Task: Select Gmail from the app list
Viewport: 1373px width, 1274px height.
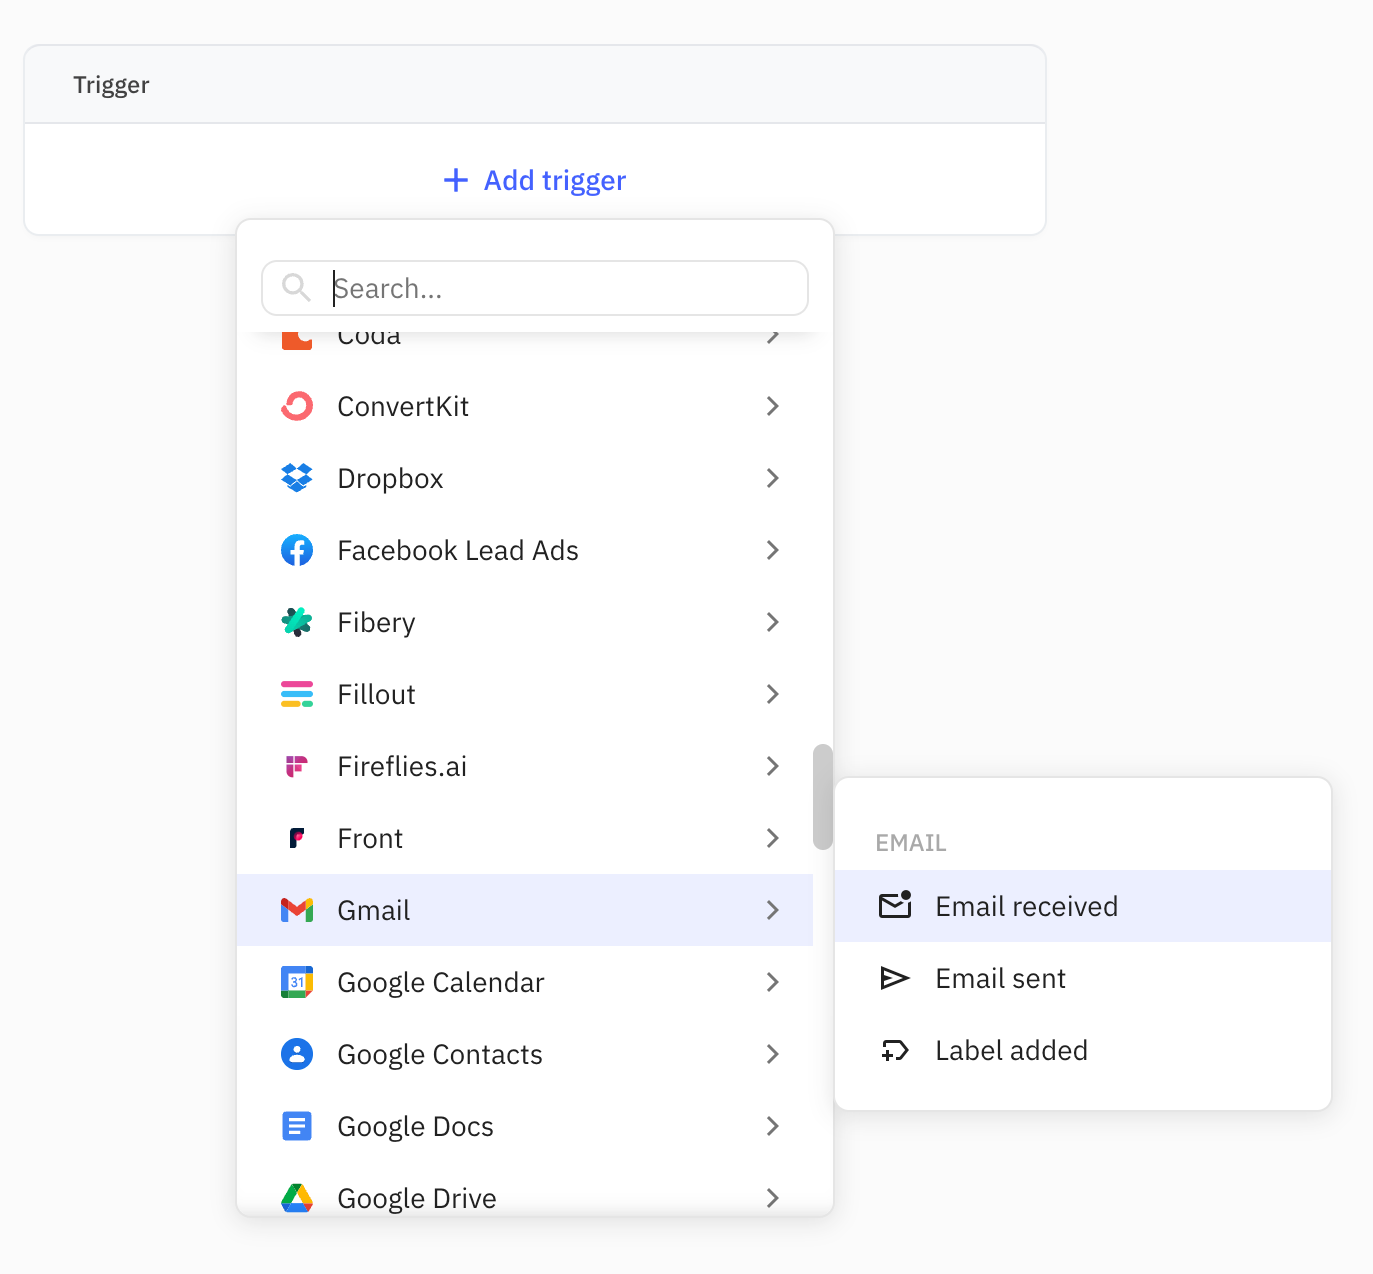Action: pos(525,910)
